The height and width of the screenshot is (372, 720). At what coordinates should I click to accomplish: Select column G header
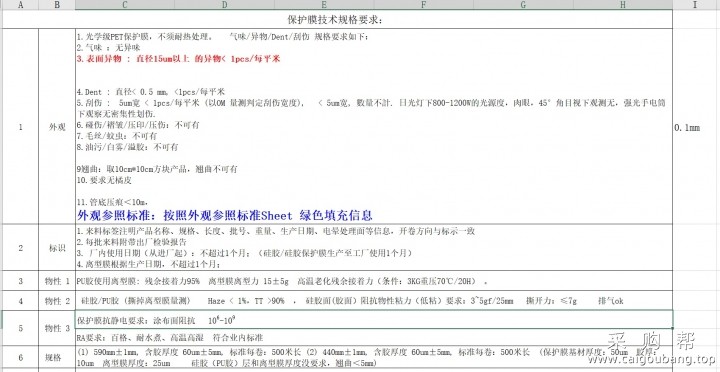523,5
